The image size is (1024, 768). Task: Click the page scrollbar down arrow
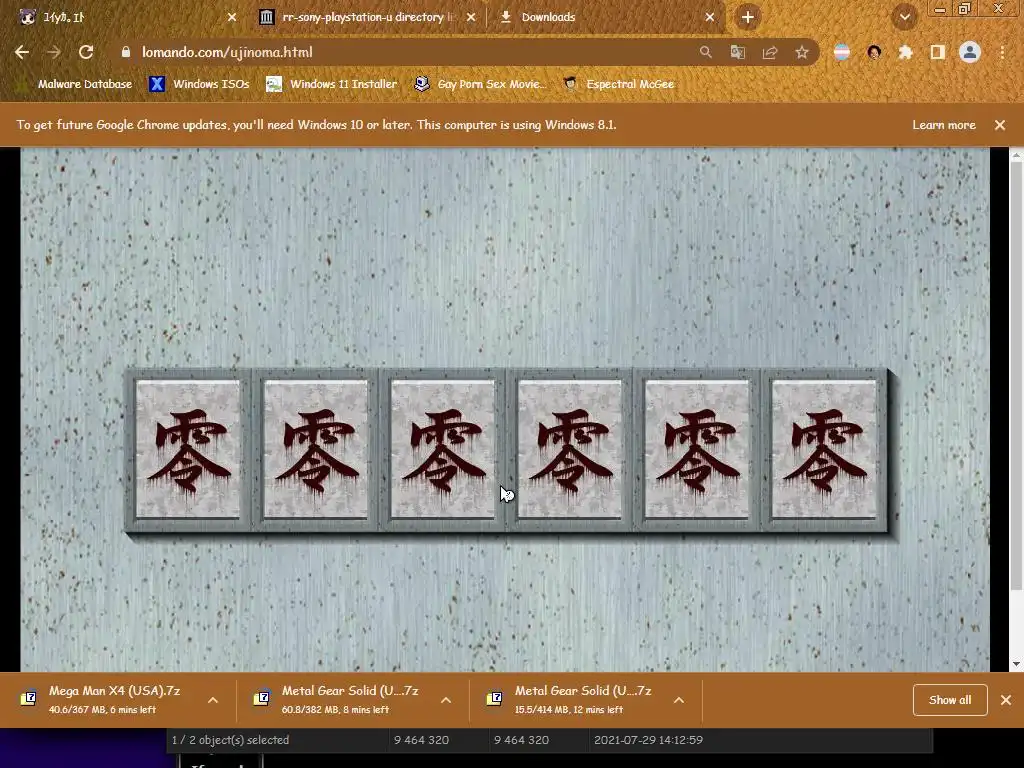pos(1016,664)
